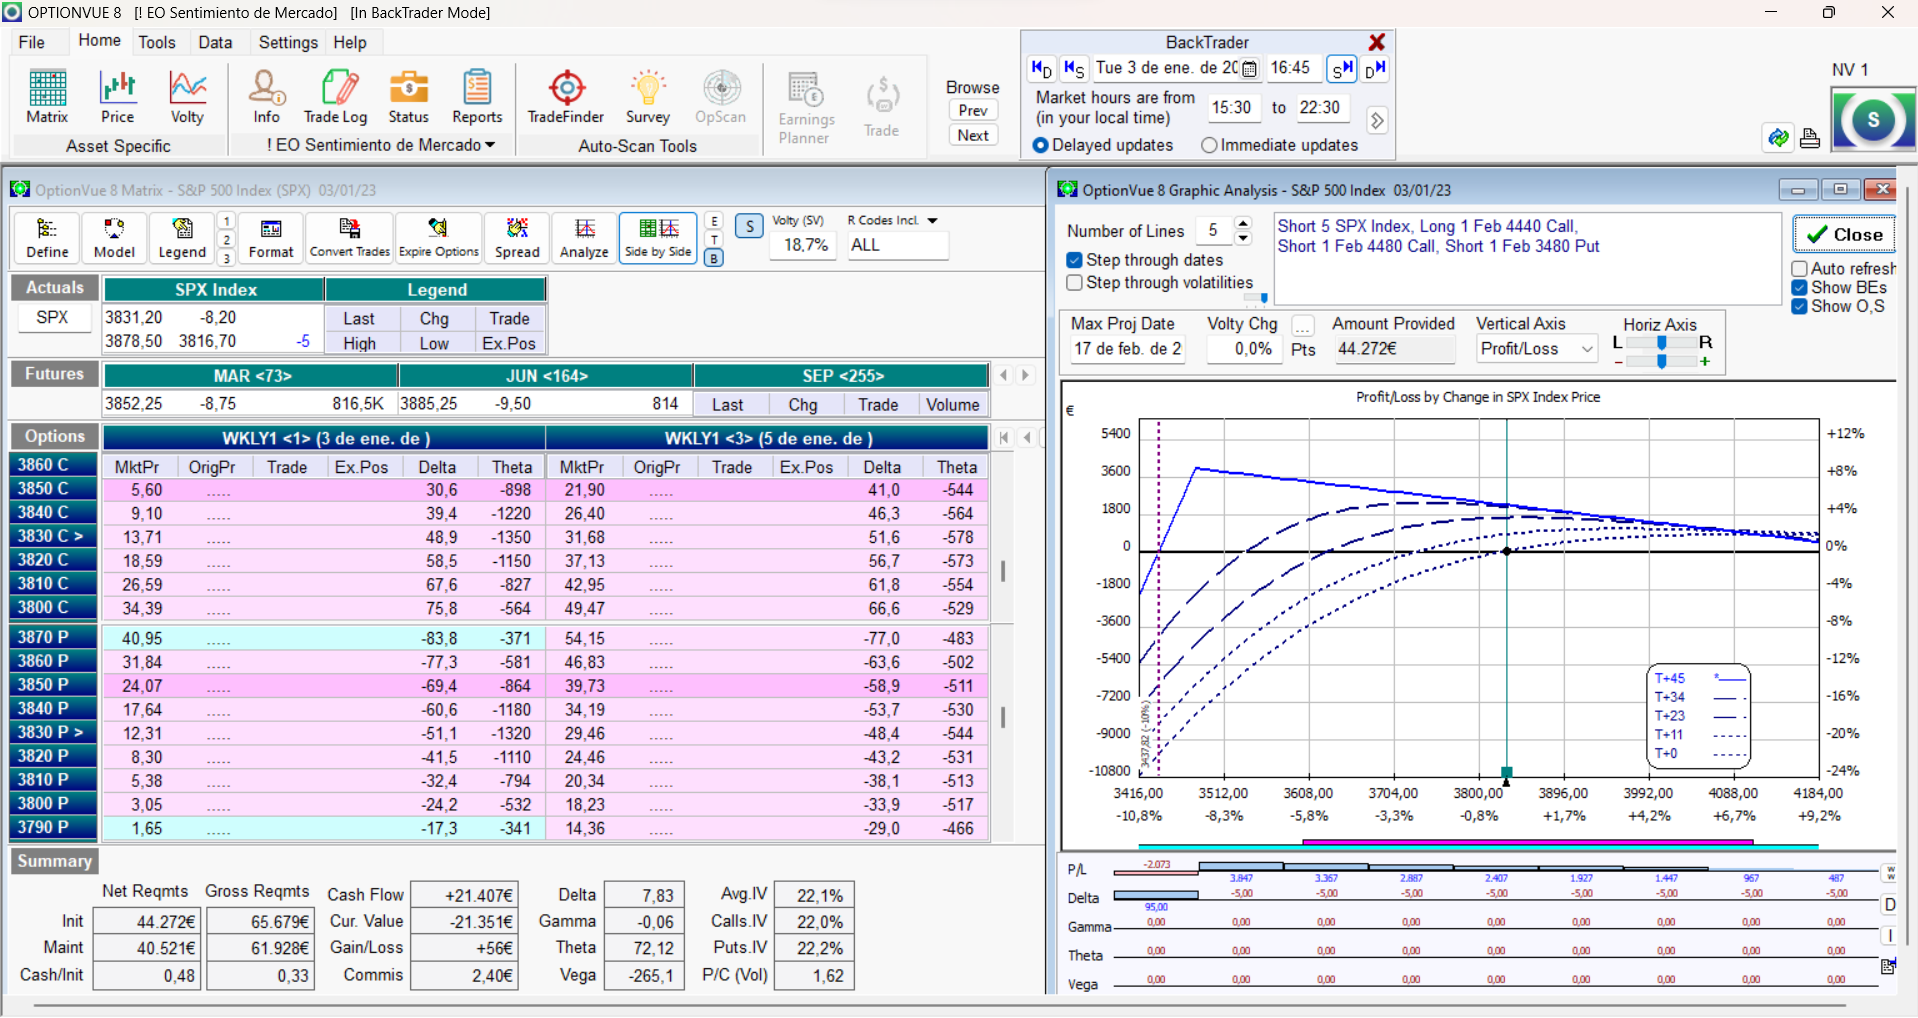Open the Tools menu
The width and height of the screenshot is (1918, 1018).
157,42
